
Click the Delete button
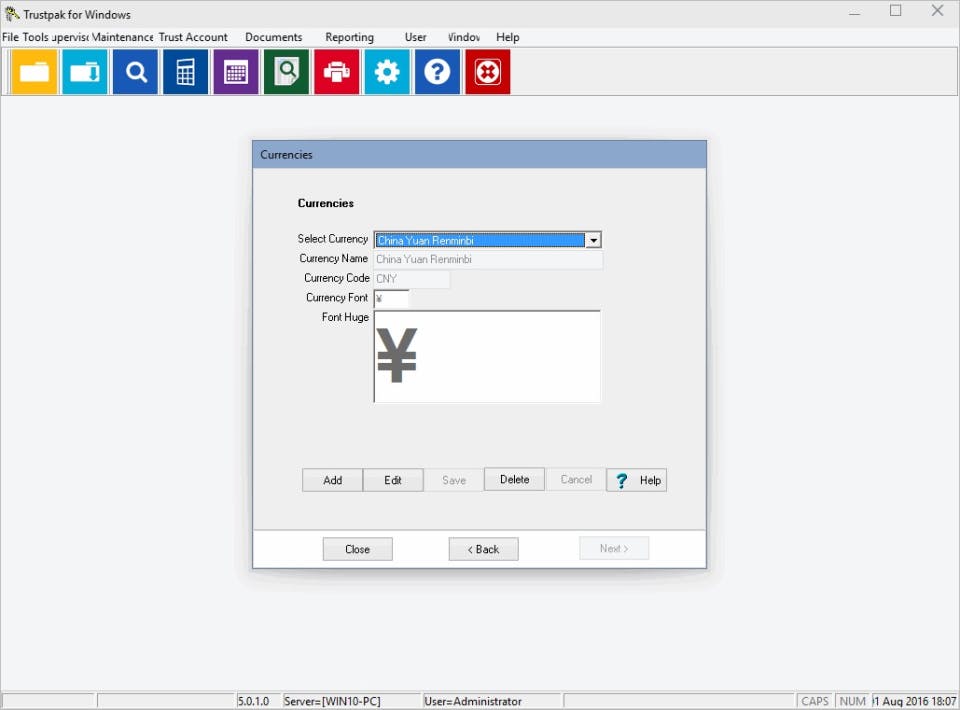(514, 479)
